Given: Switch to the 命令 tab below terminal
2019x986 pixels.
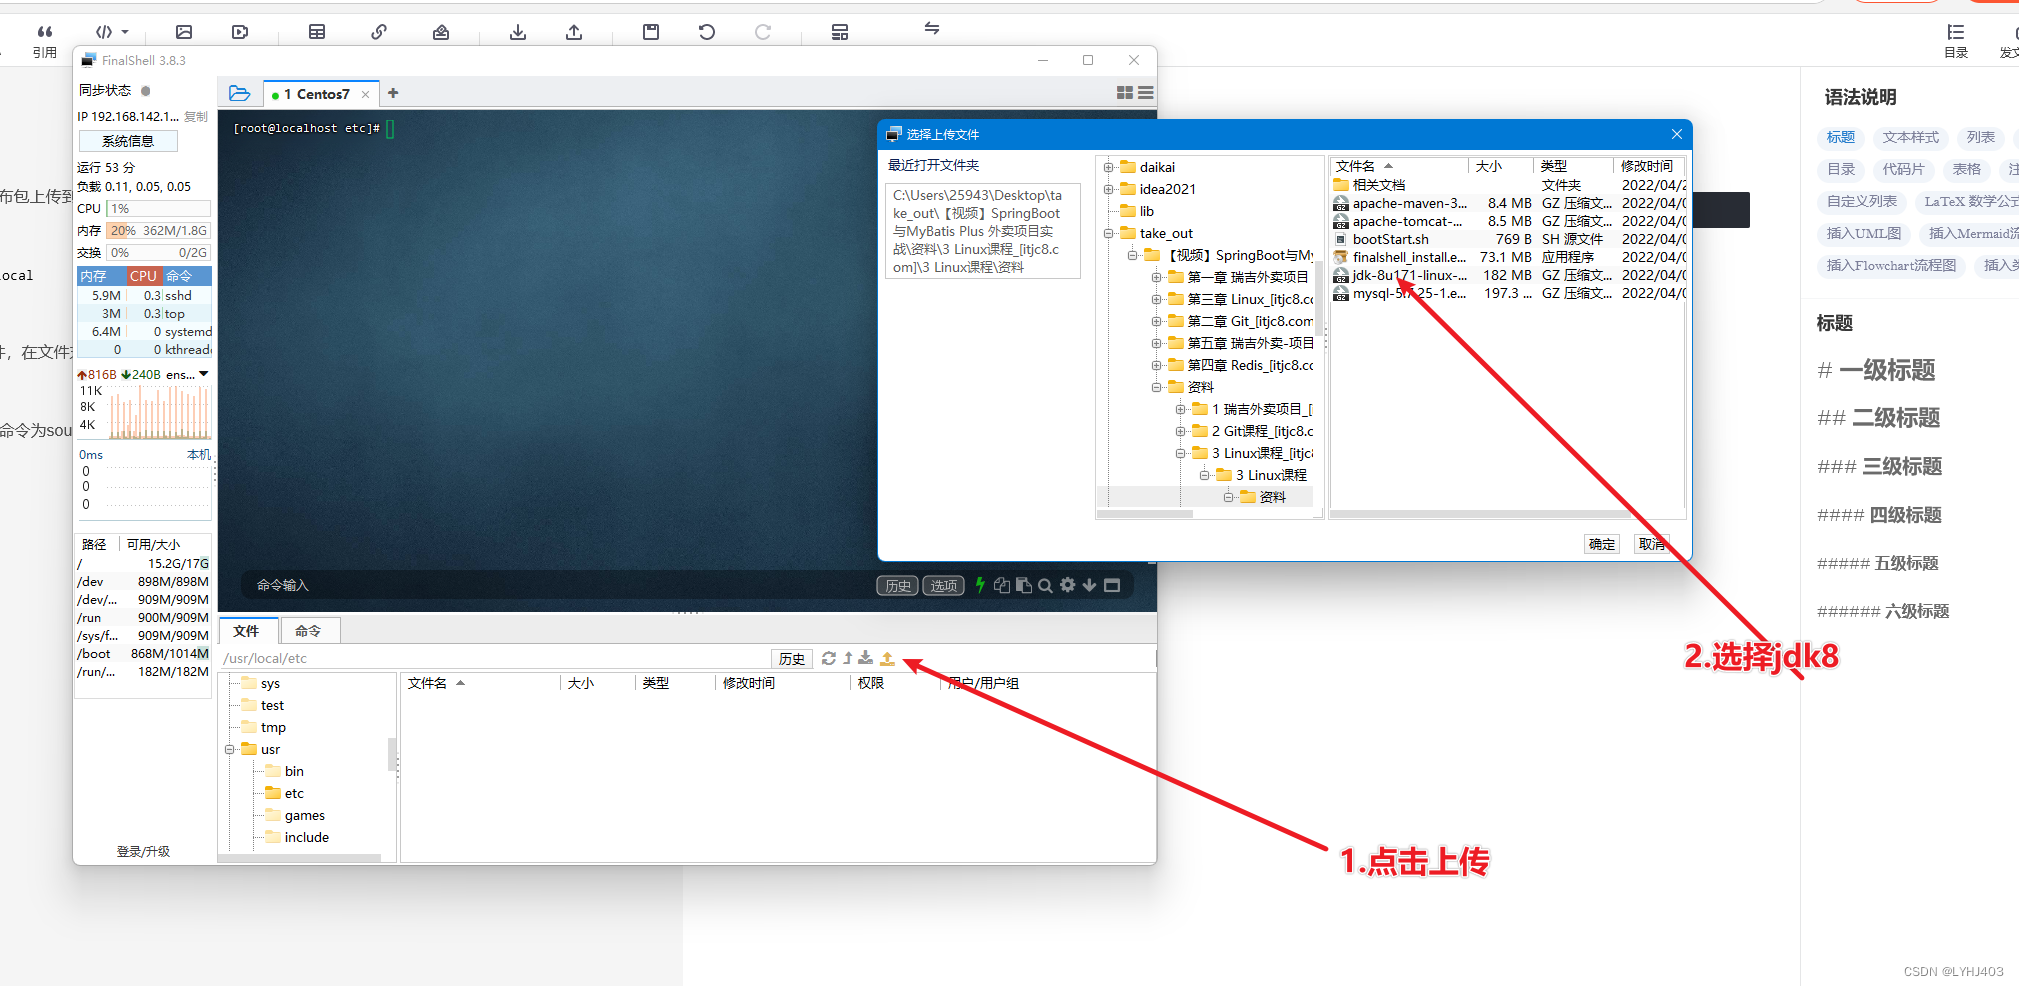Looking at the screenshot, I should (x=309, y=631).
